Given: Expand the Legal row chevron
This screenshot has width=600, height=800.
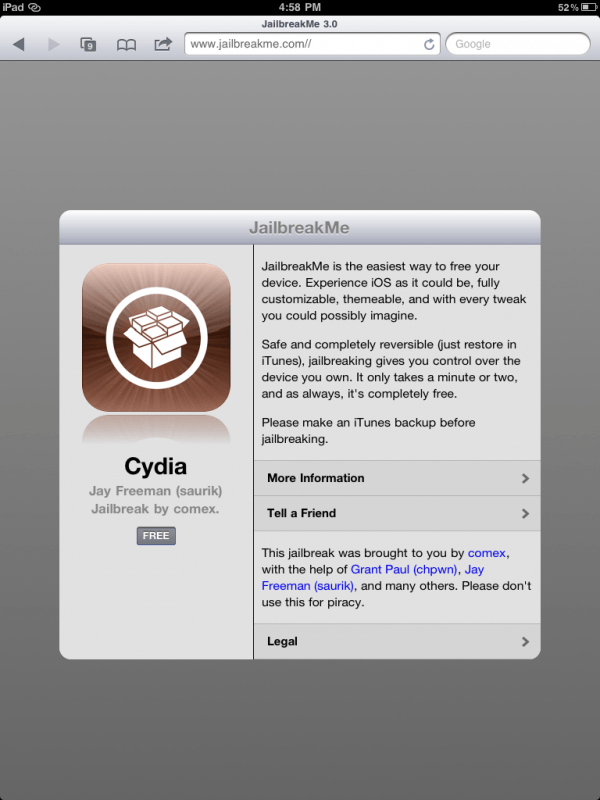Looking at the screenshot, I should coord(525,641).
